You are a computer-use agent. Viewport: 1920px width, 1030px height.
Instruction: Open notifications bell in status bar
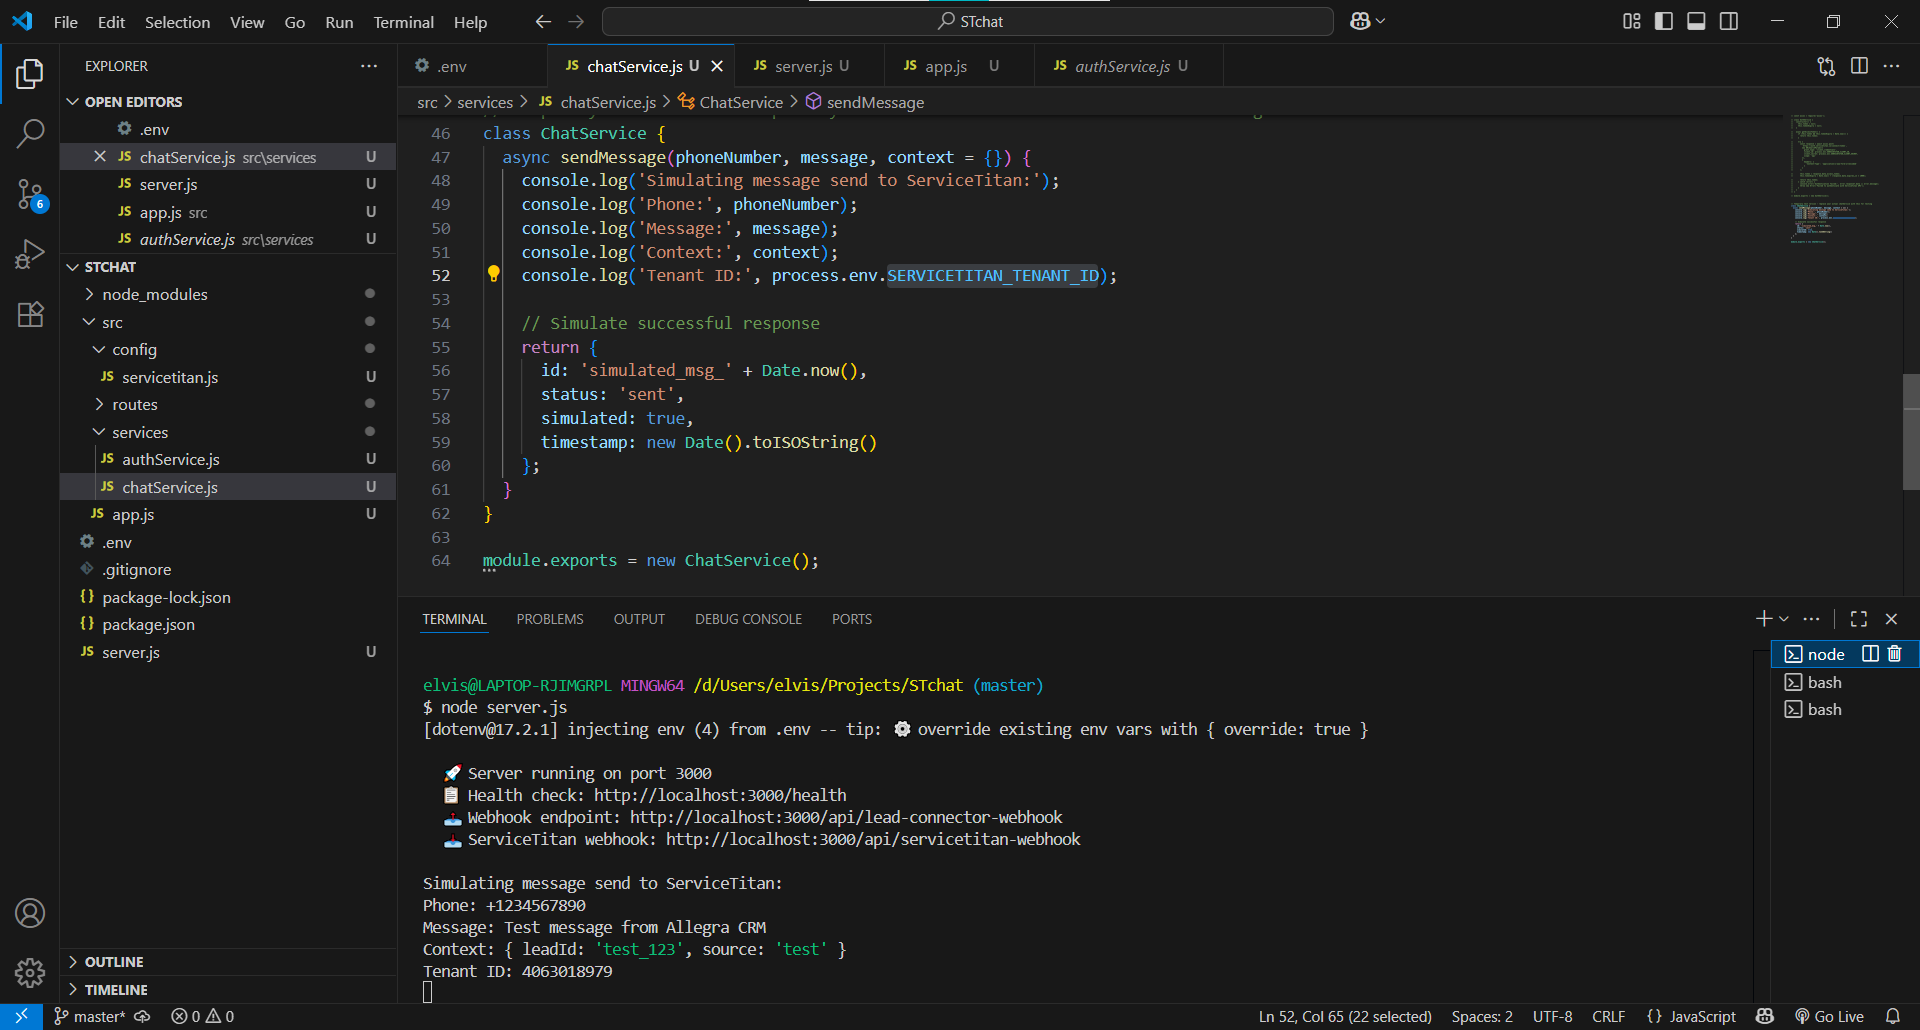coord(1892,1016)
